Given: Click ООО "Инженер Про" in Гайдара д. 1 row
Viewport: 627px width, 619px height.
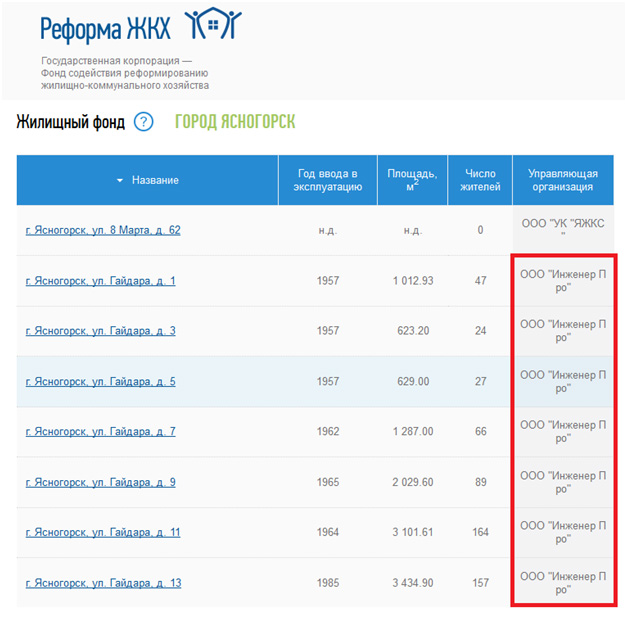Looking at the screenshot, I should [x=563, y=281].
